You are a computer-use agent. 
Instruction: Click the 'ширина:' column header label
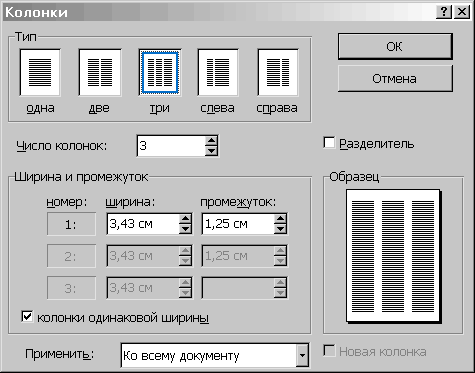pyautogui.click(x=130, y=202)
